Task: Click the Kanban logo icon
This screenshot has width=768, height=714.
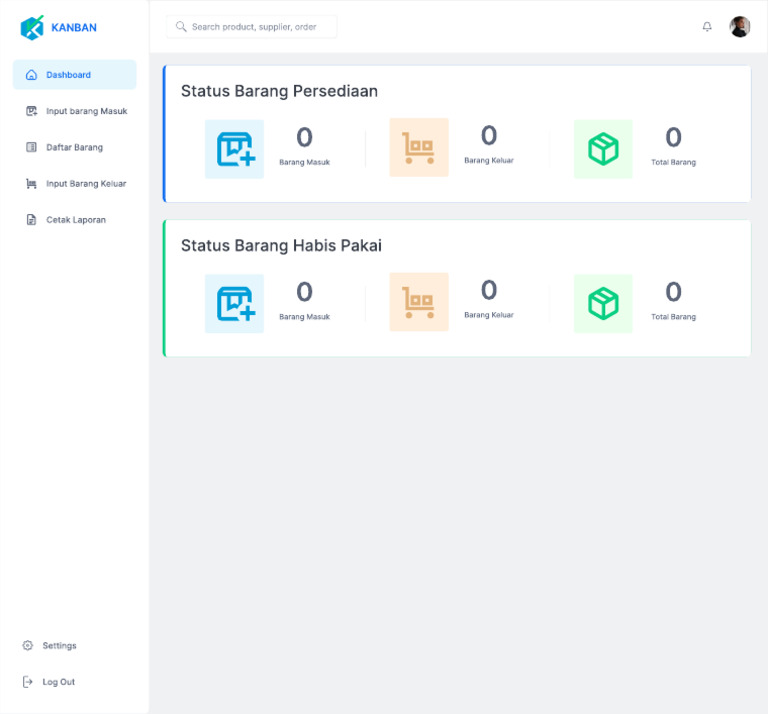Action: coord(32,27)
